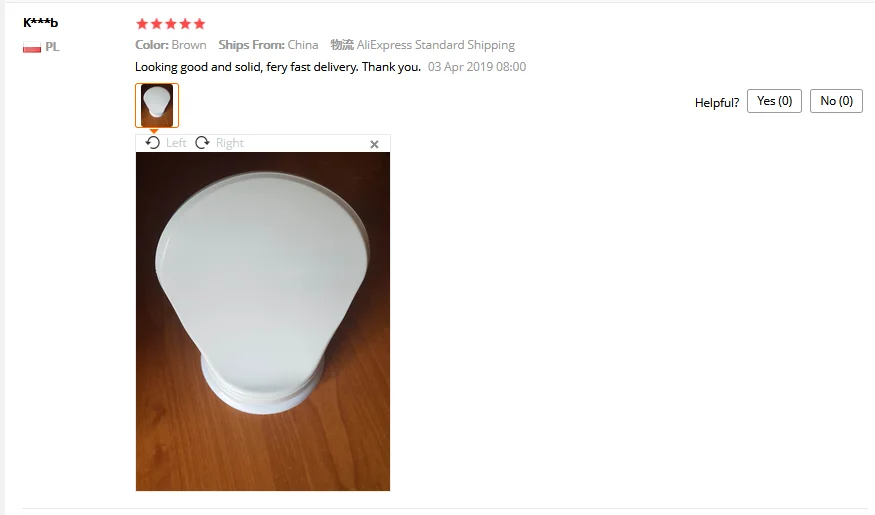This screenshot has height=515, width=875.
Task: Select the small review photo thumbnail
Action: pyautogui.click(x=157, y=105)
